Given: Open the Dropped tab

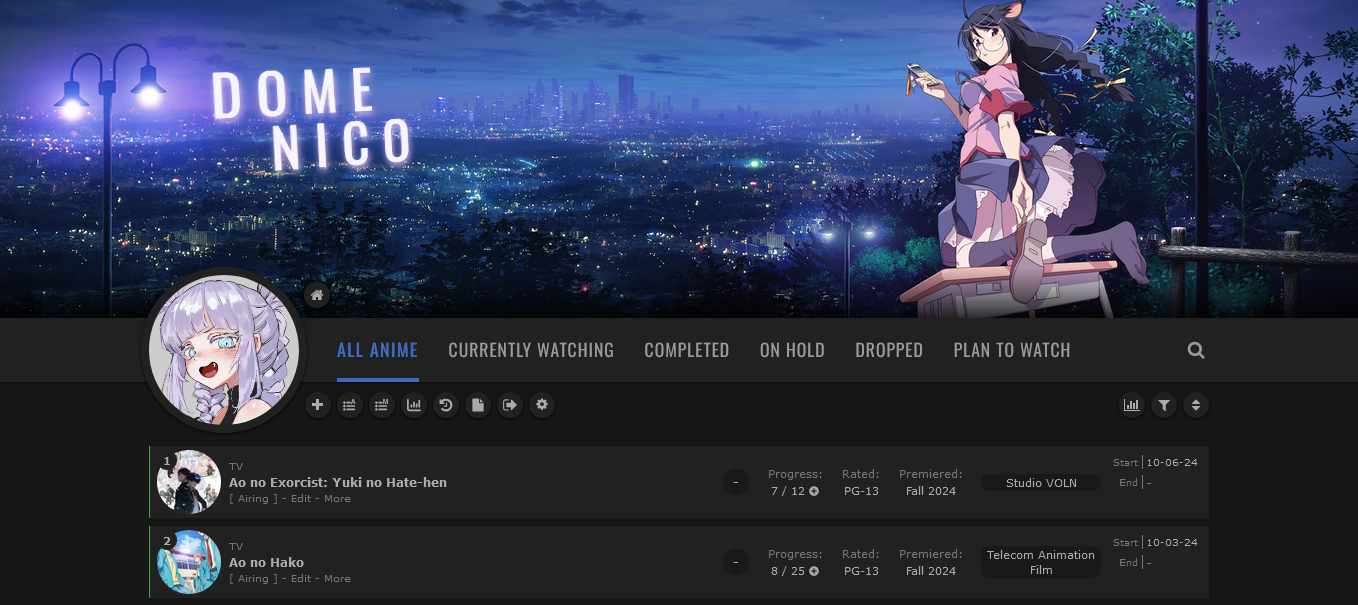Looking at the screenshot, I should pyautogui.click(x=889, y=350).
